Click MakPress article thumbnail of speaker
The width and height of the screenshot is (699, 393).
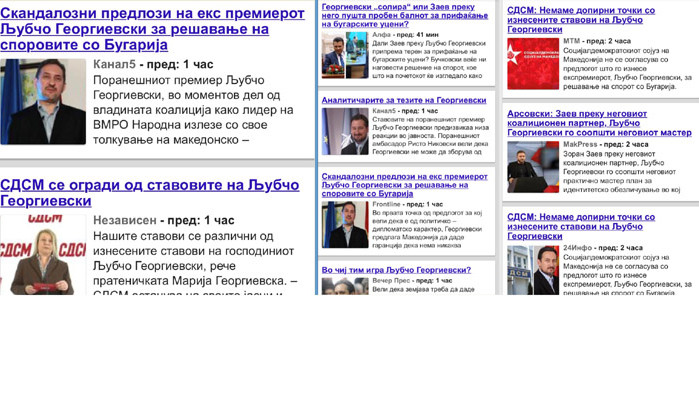533,167
